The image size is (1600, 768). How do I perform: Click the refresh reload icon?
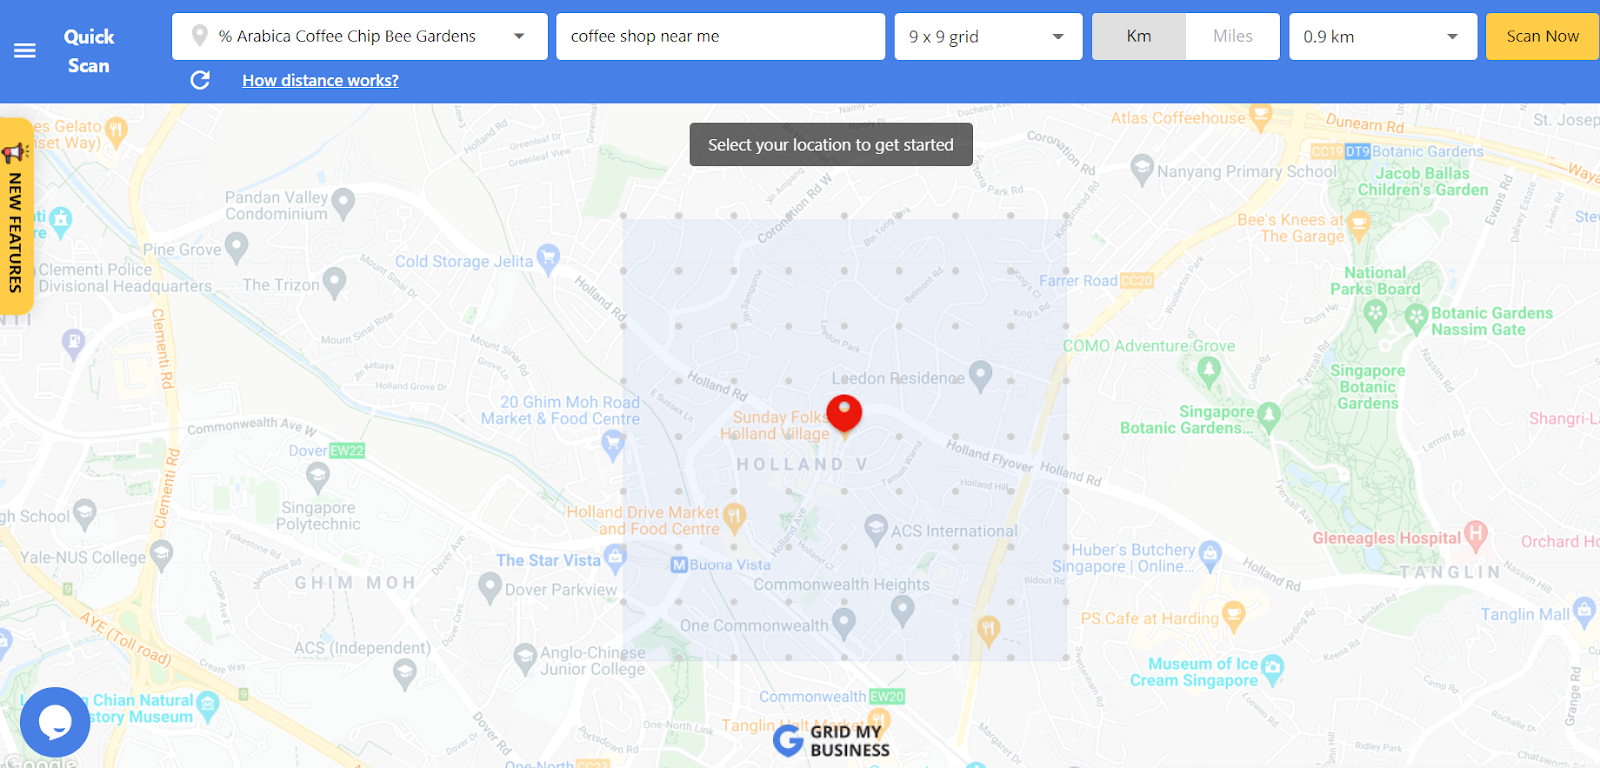200,80
